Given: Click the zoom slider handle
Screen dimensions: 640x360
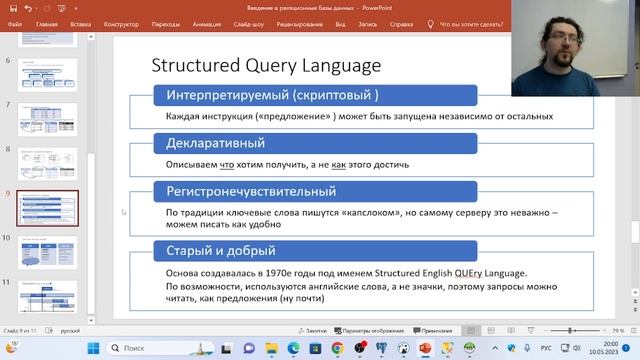Looking at the screenshot, I should point(570,331).
